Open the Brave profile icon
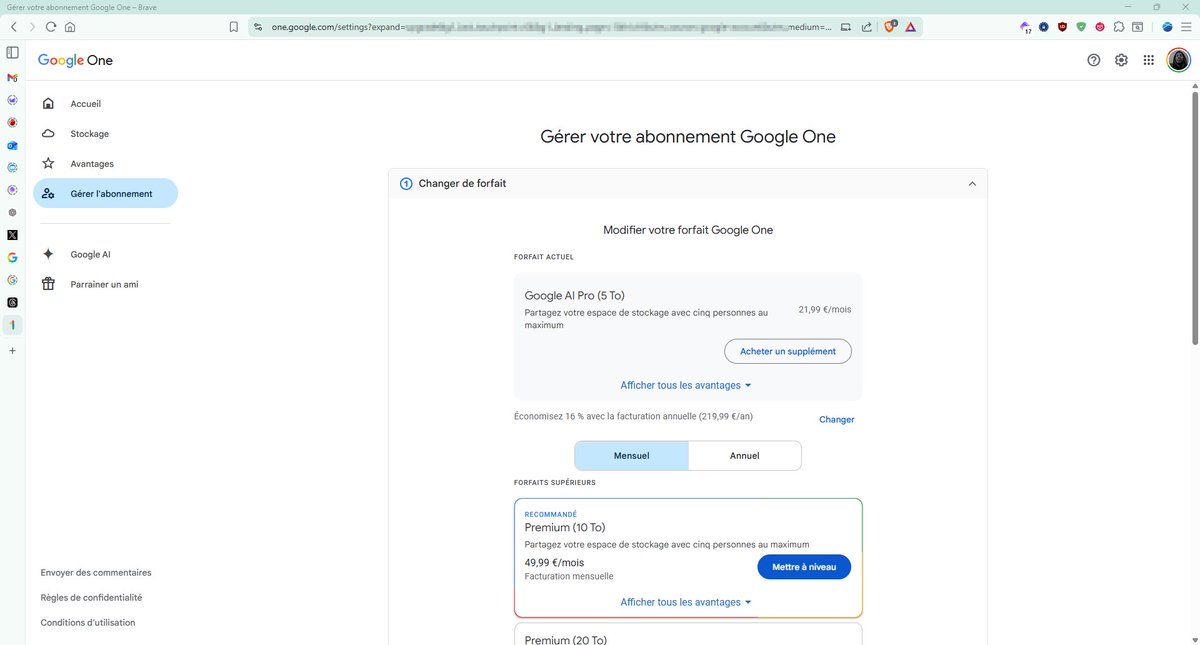 (1167, 27)
